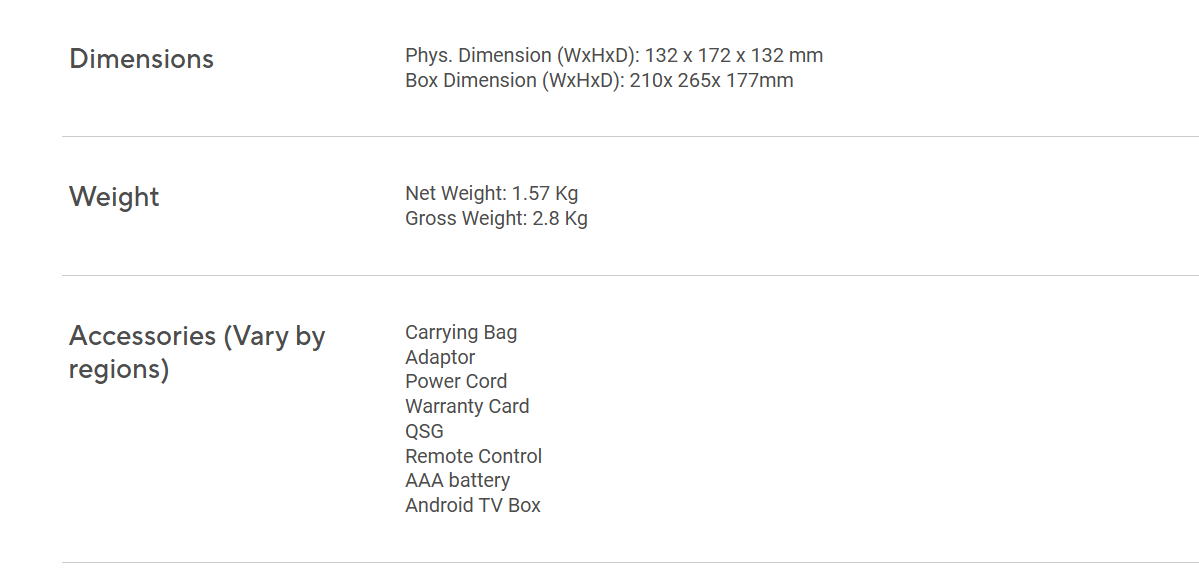The image size is (1199, 581).
Task: Click the Dimensions section heading
Action: pyautogui.click(x=141, y=59)
